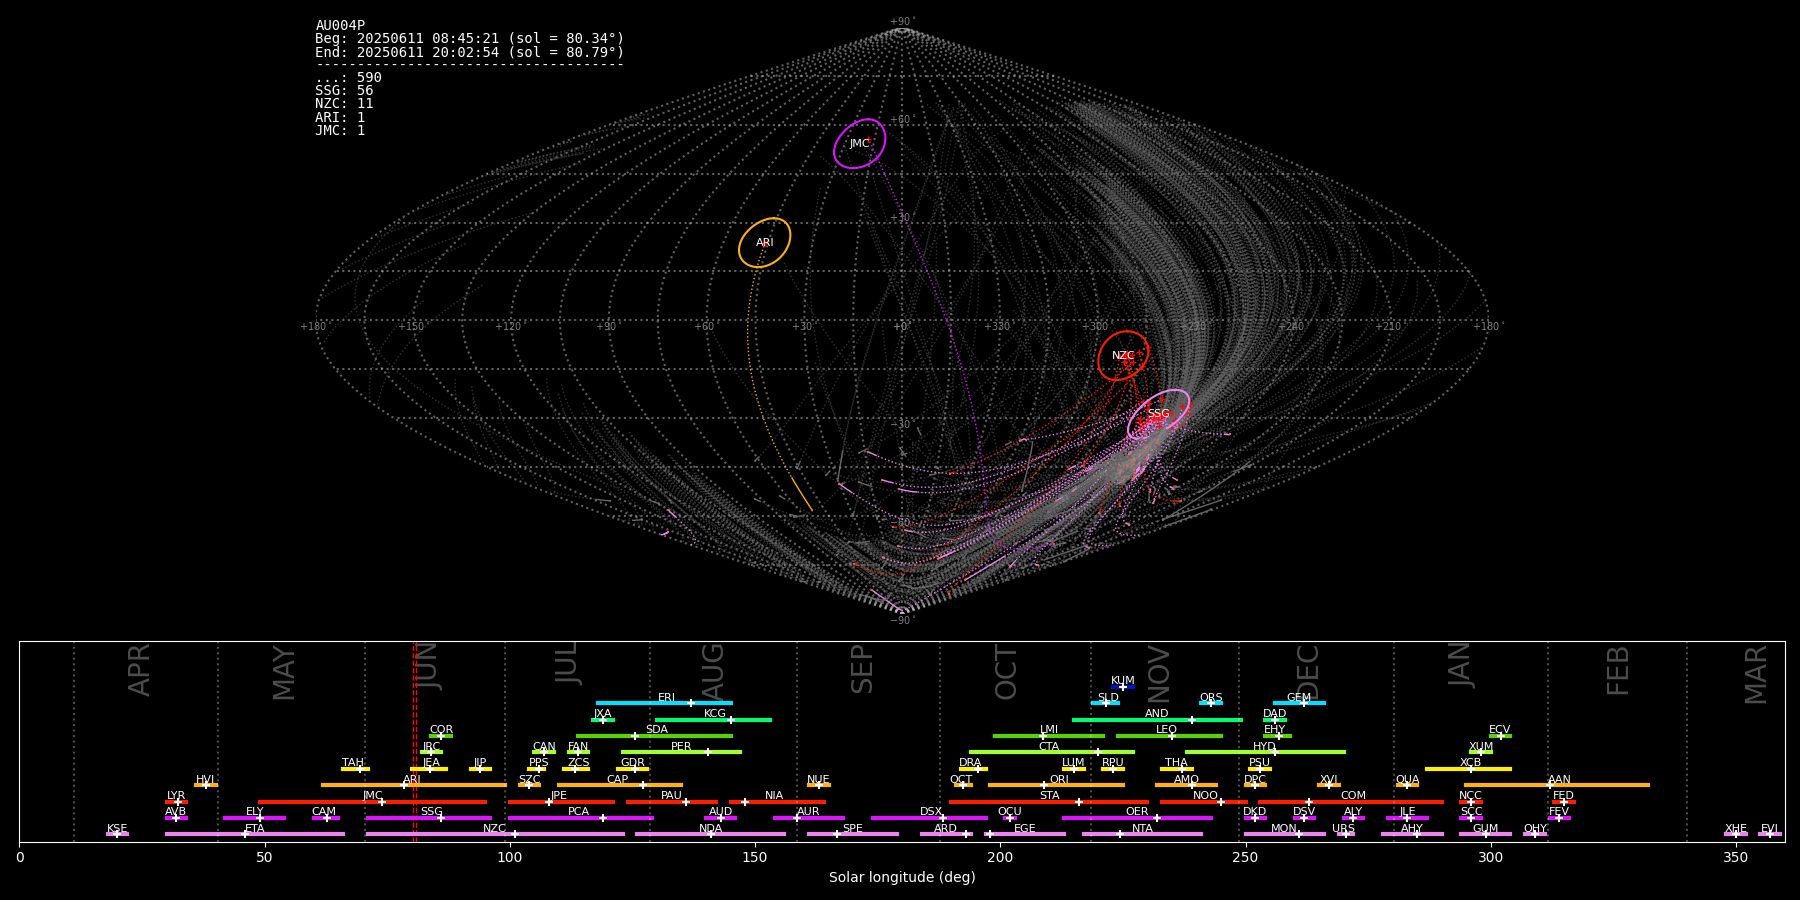Click the COR shower label
The width and height of the screenshot is (1800, 900).
441,730
